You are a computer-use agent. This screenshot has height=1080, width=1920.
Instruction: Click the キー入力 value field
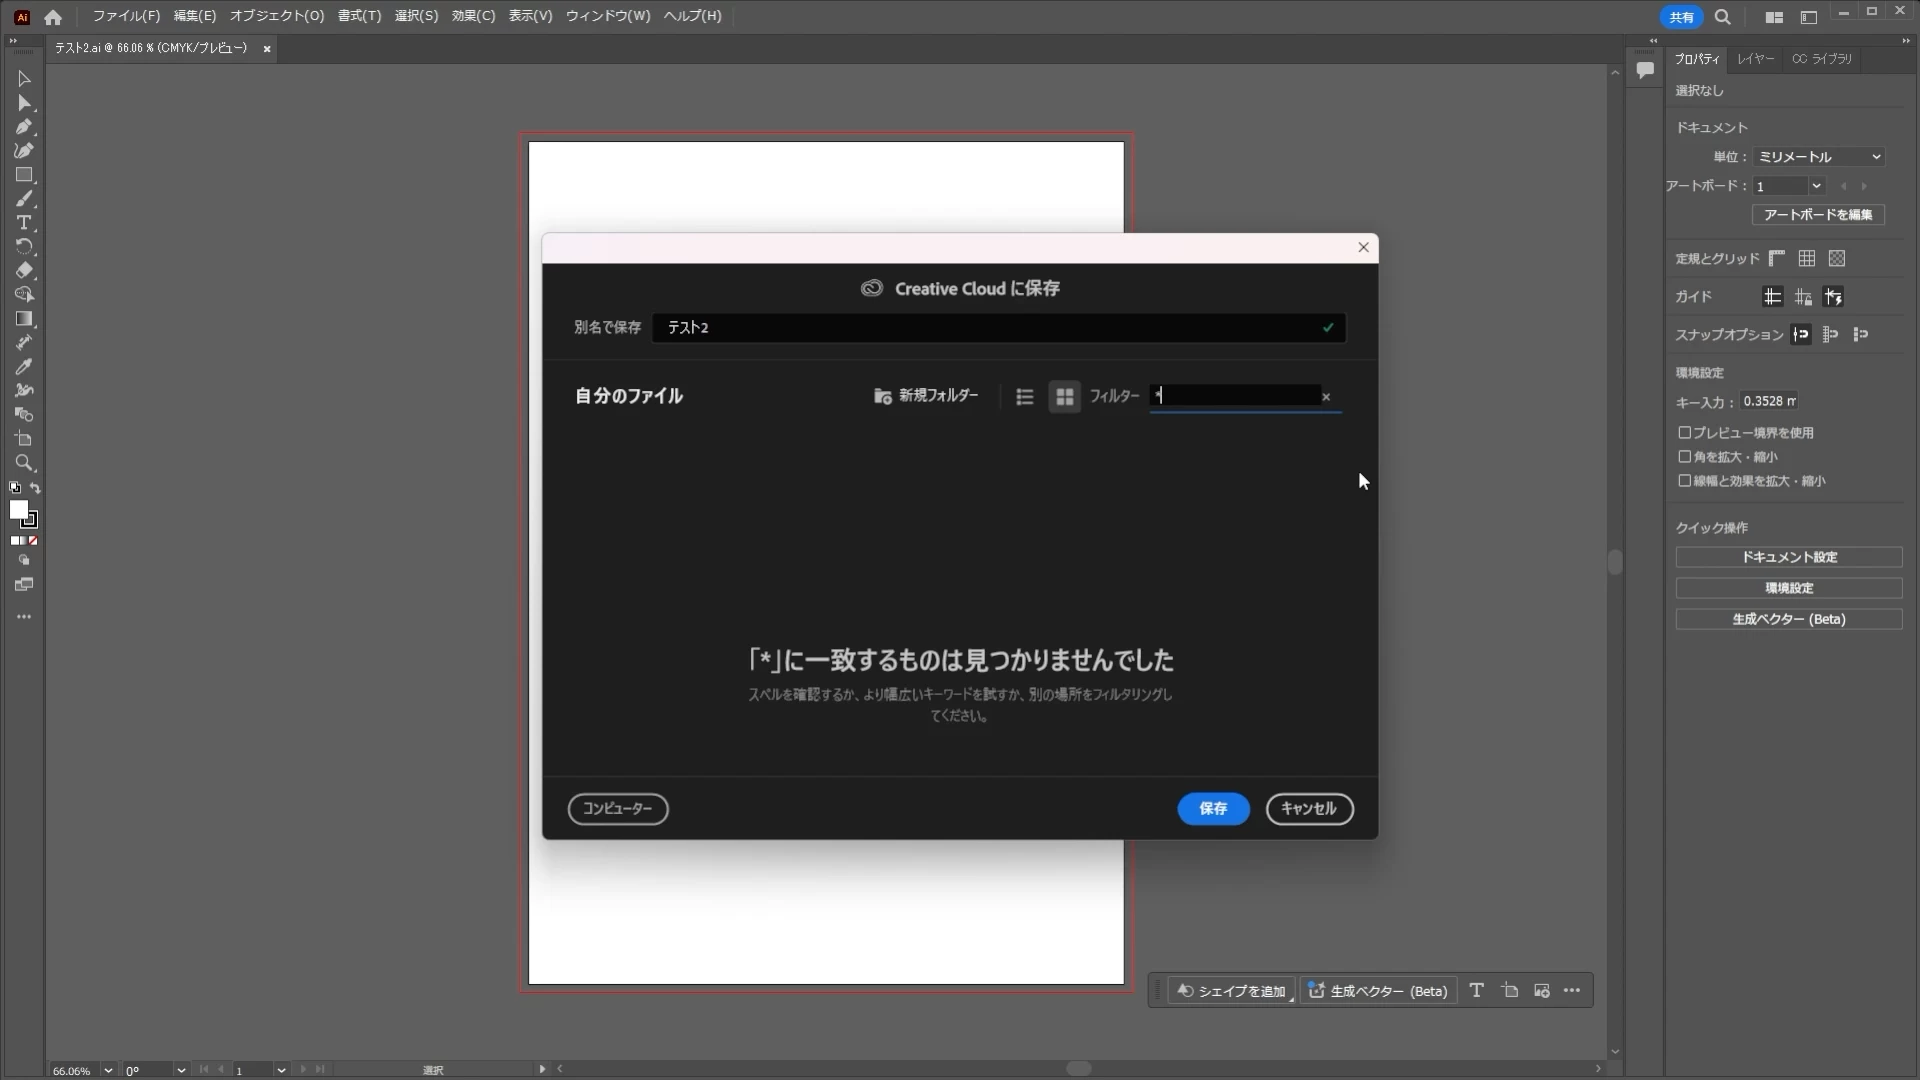[x=1769, y=401]
